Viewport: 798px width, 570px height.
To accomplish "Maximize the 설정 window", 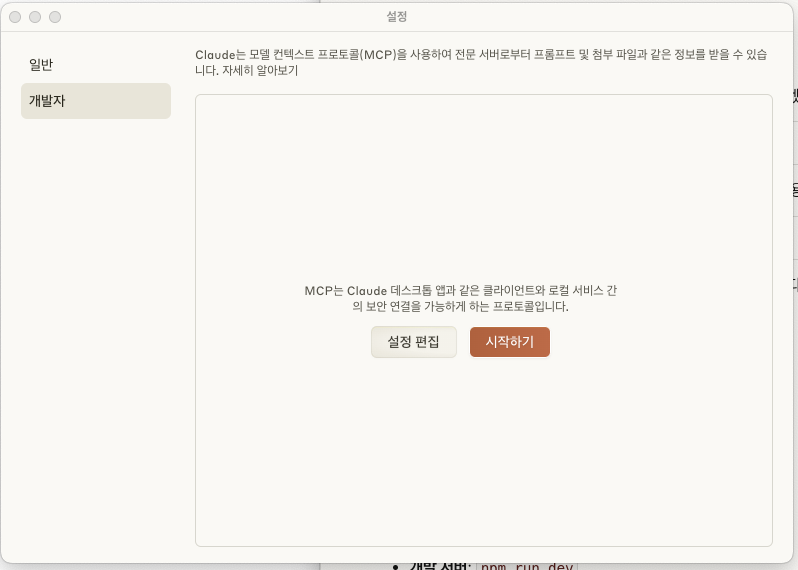I will click(x=55, y=17).
